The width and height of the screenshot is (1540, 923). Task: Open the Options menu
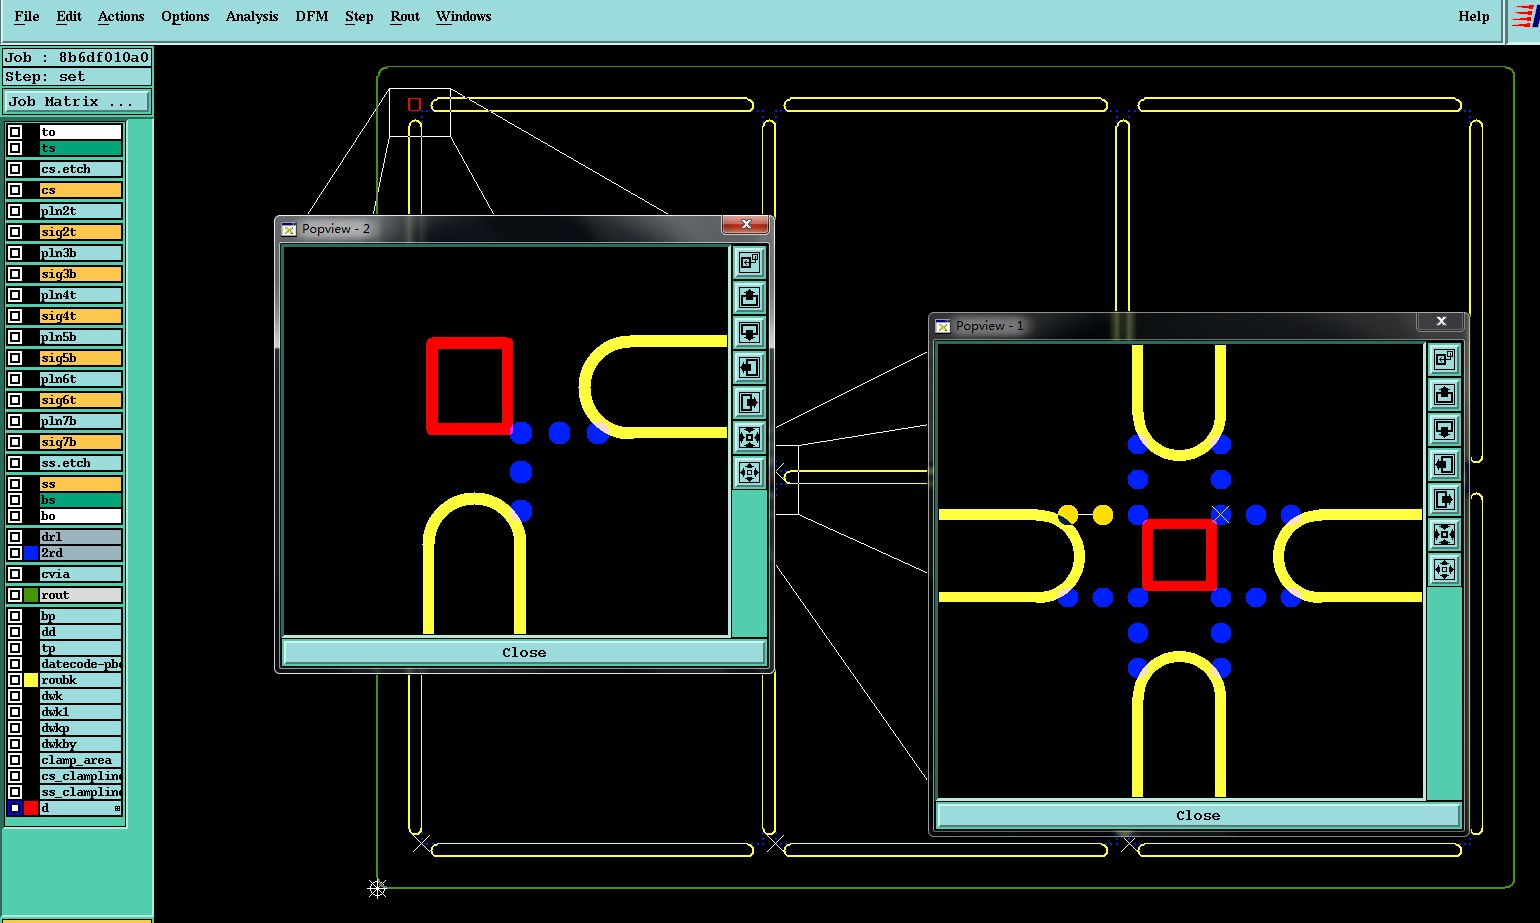(185, 16)
